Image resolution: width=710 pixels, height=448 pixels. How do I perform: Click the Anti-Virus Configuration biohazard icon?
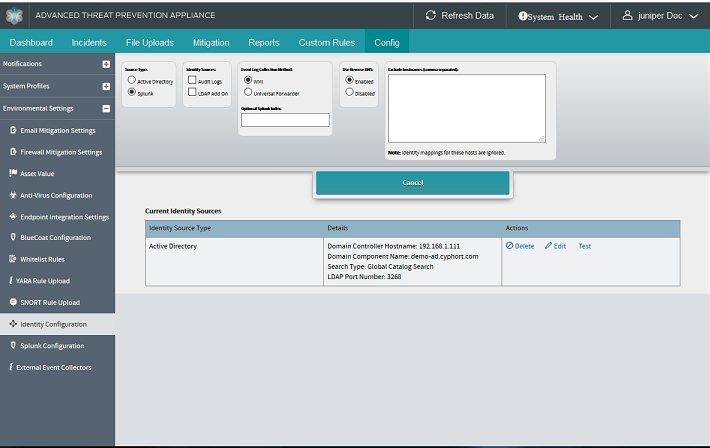click(13, 195)
